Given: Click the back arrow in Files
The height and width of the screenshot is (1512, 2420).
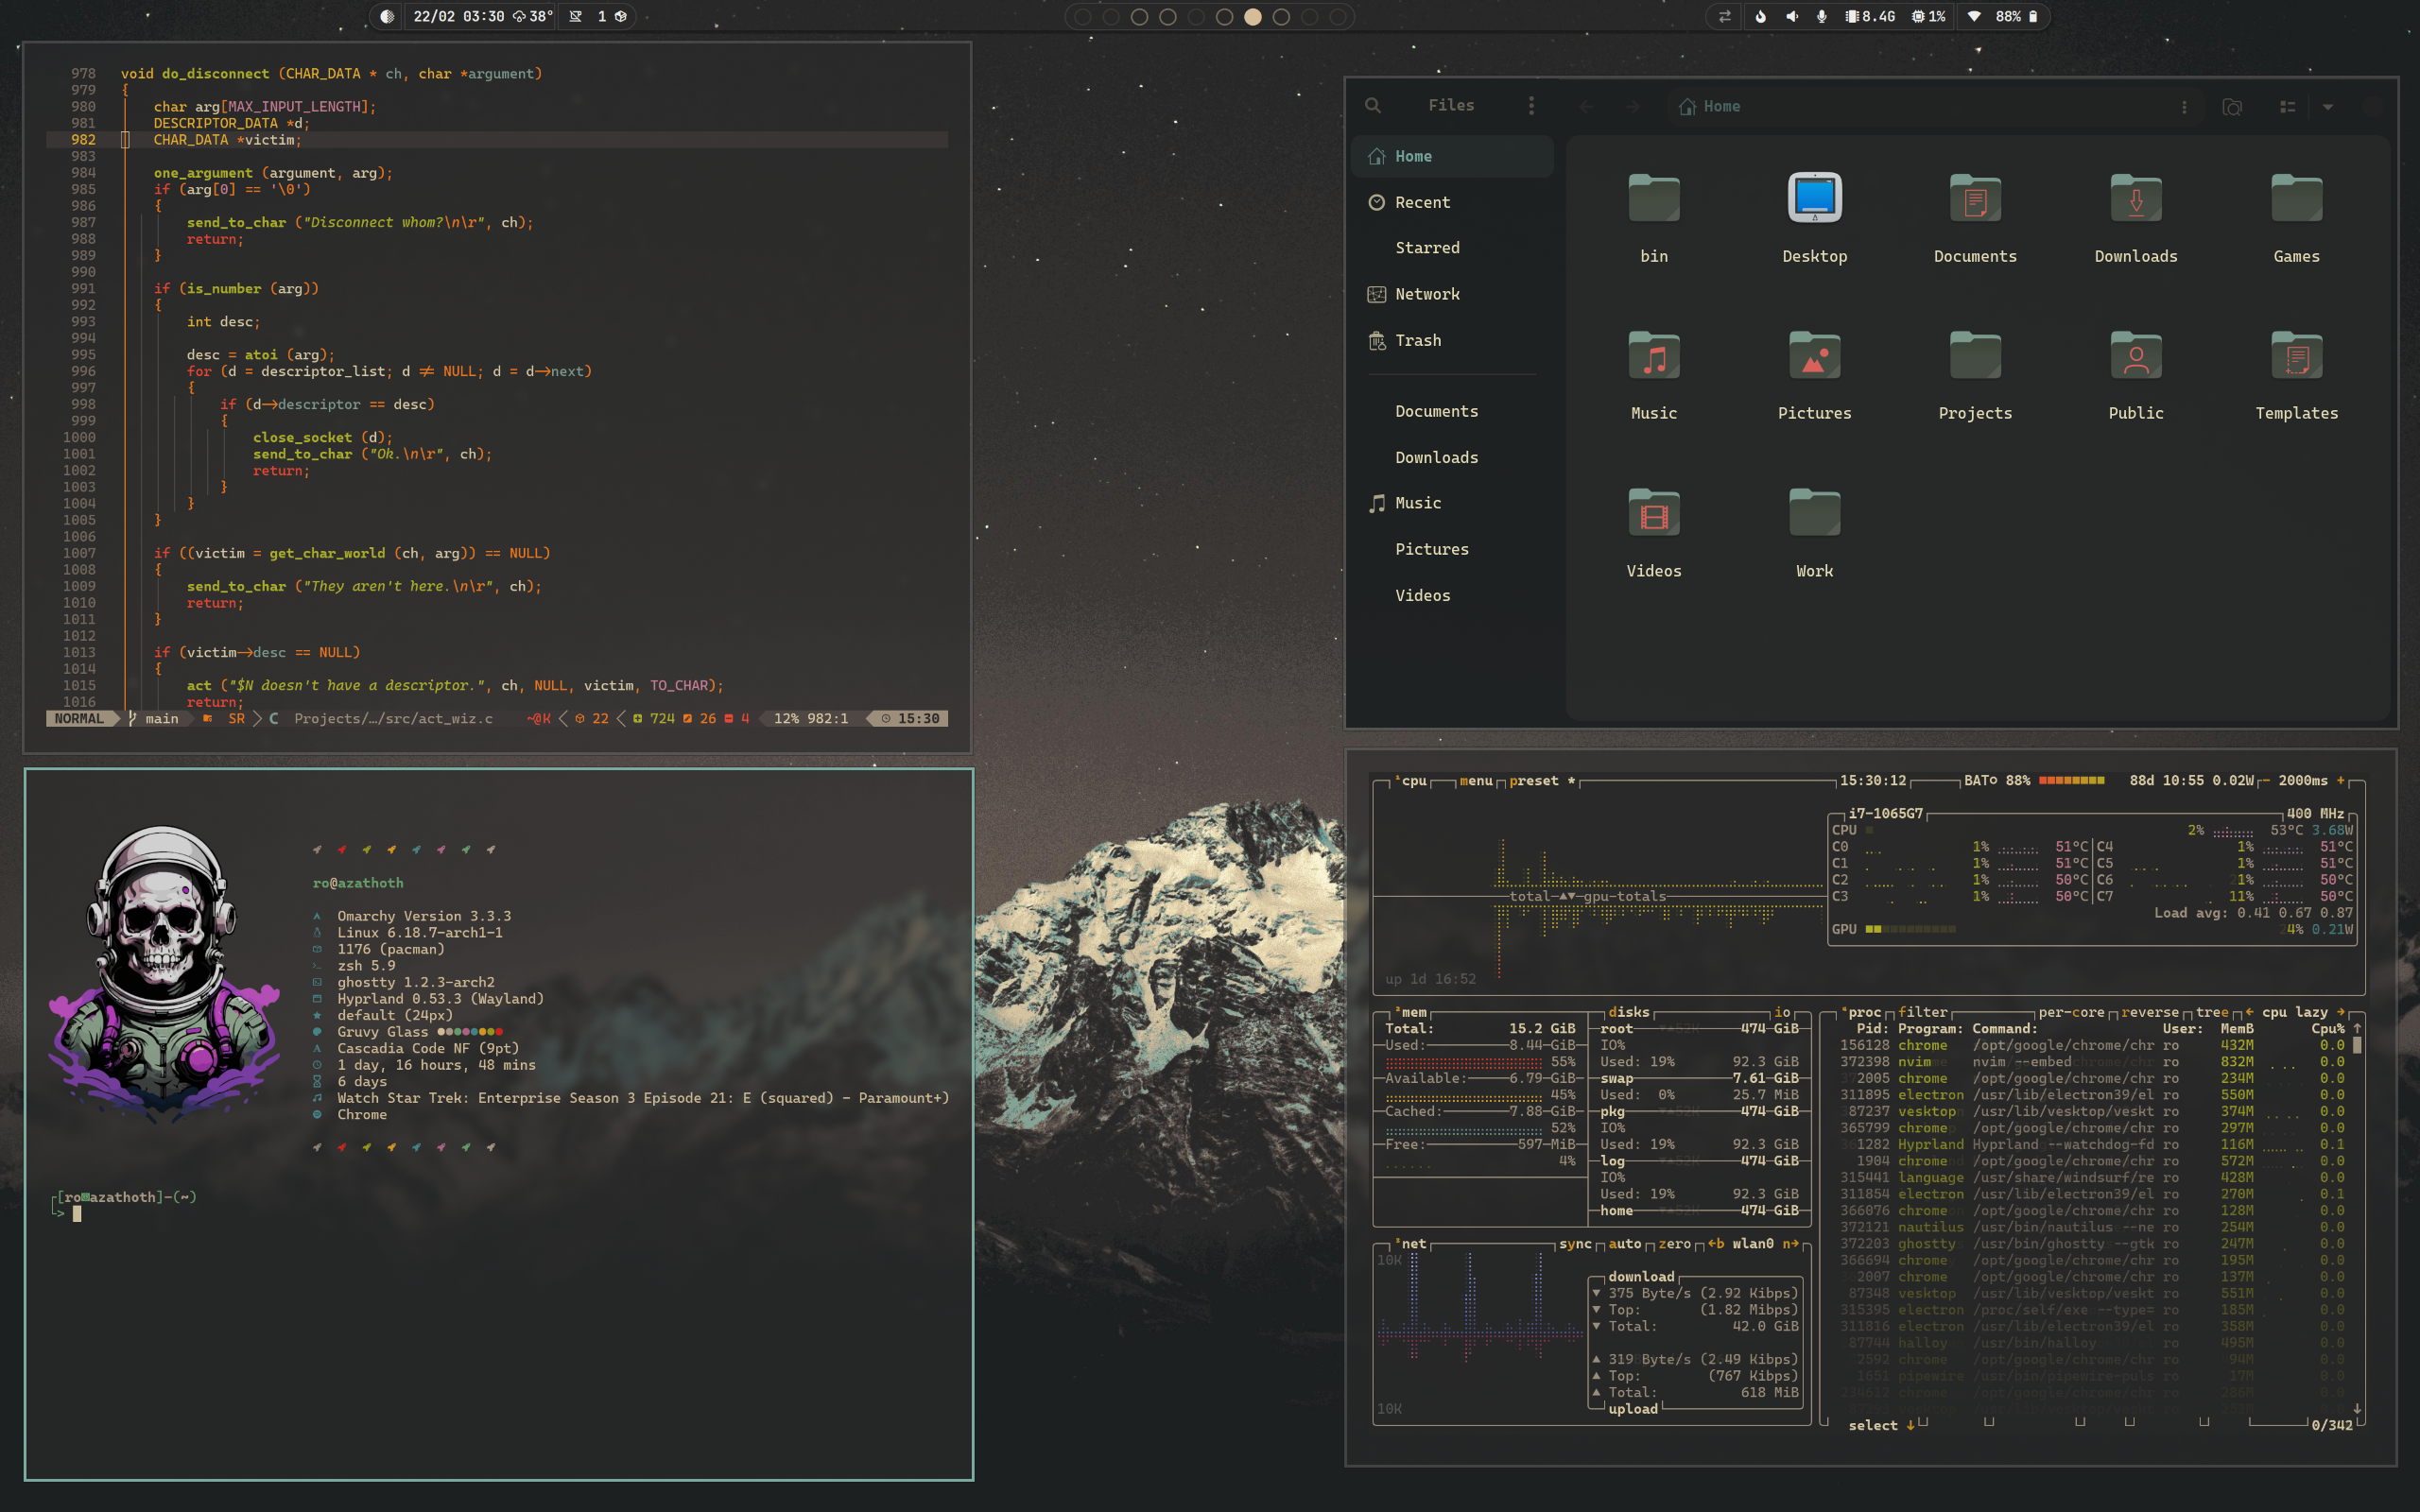Looking at the screenshot, I should 1587,106.
